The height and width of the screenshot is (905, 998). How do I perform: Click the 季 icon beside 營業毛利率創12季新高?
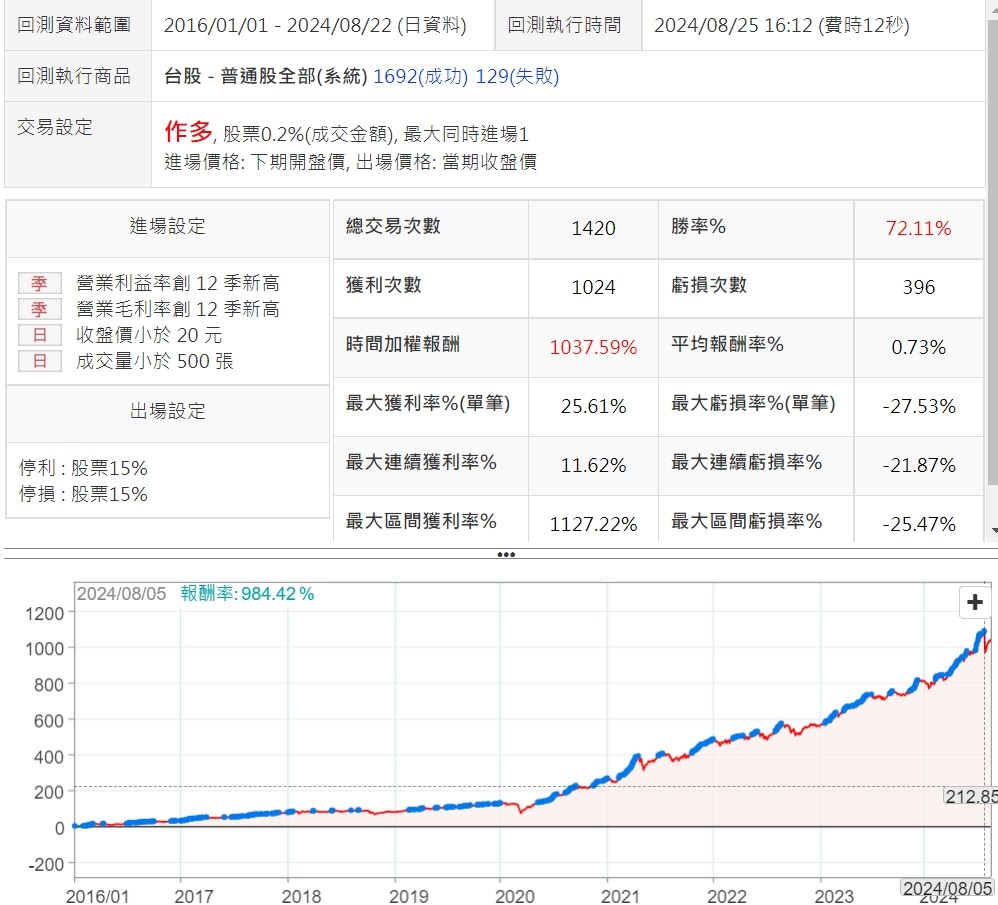[40, 309]
